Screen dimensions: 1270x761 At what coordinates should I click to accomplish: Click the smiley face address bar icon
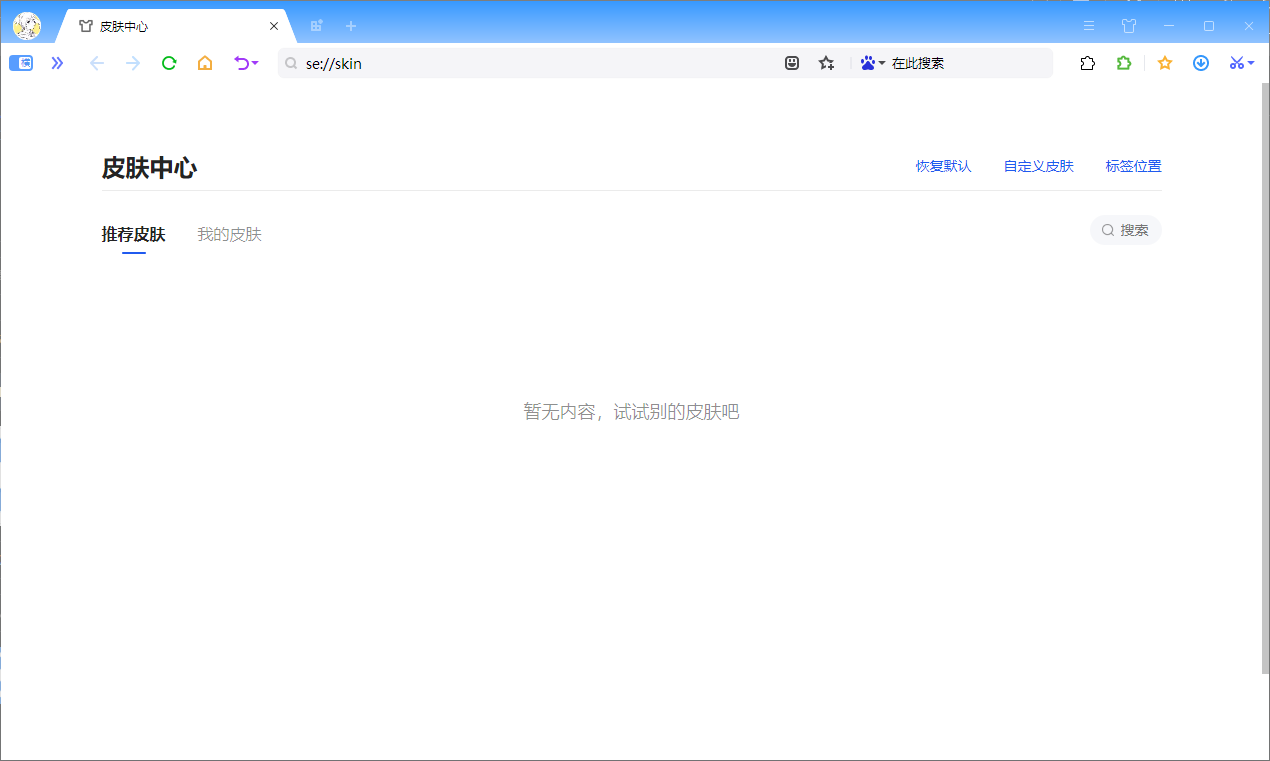(792, 63)
